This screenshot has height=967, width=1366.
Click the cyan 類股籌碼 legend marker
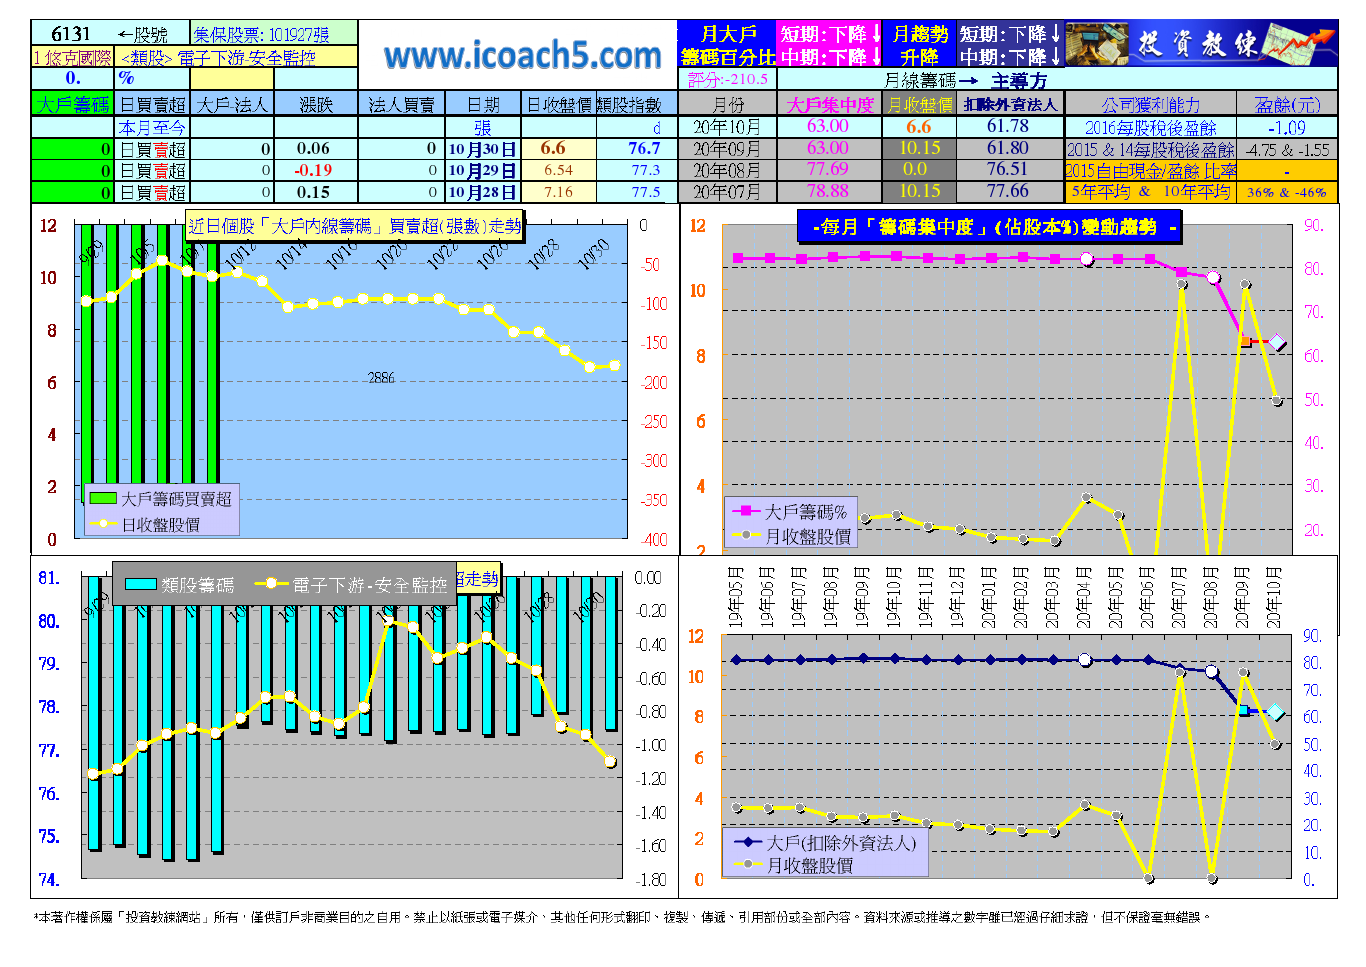coord(140,585)
